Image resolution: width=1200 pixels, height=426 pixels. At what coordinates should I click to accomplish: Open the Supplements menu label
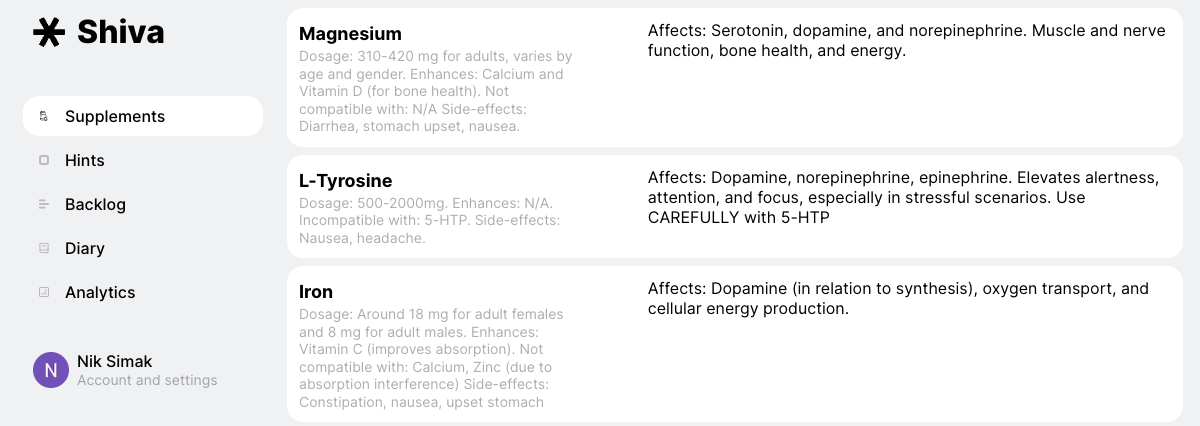pyautogui.click(x=115, y=117)
